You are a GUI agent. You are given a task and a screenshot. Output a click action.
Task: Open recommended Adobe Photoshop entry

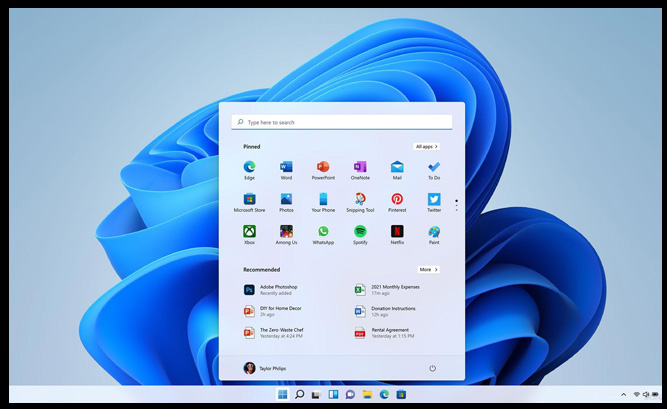[x=271, y=290]
